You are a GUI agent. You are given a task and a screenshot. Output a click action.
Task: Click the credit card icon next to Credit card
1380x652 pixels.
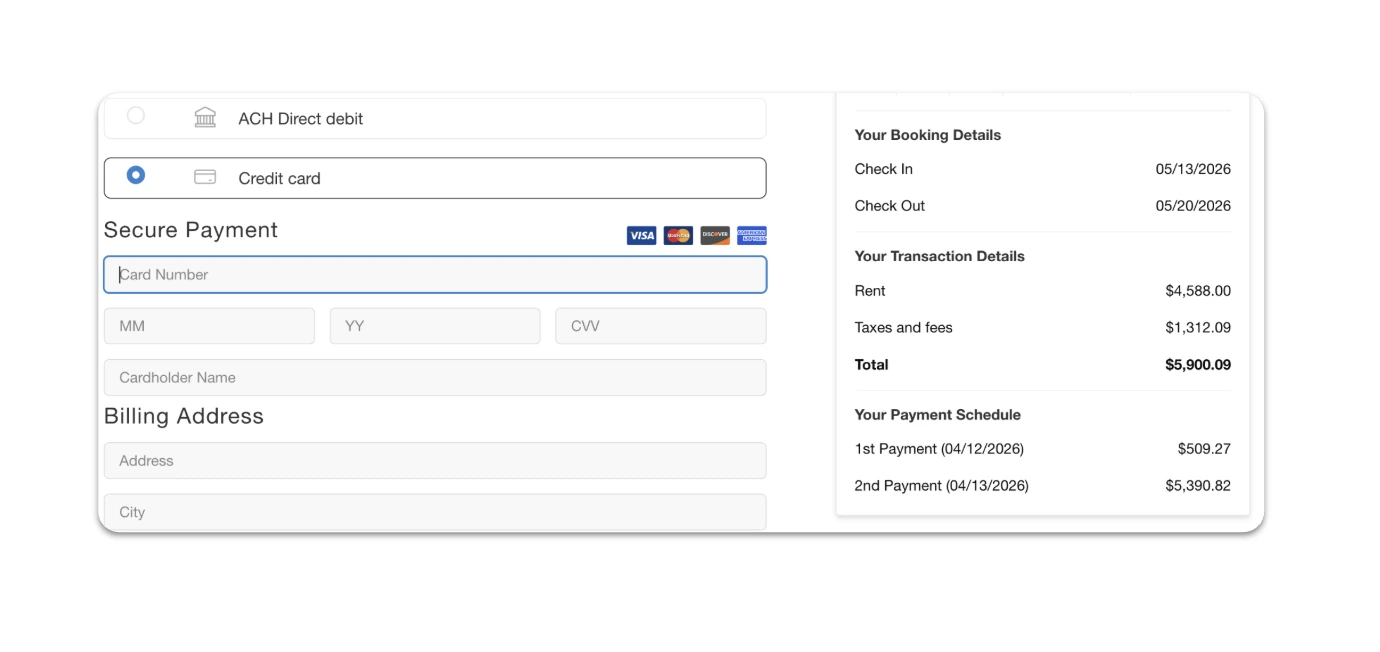[x=205, y=176]
